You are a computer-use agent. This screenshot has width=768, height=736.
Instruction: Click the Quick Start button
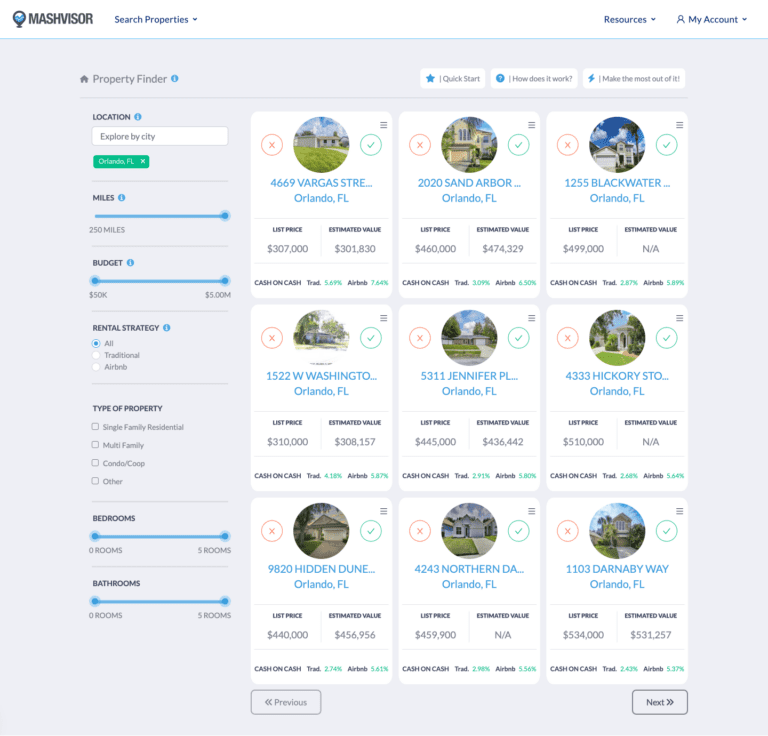[453, 78]
